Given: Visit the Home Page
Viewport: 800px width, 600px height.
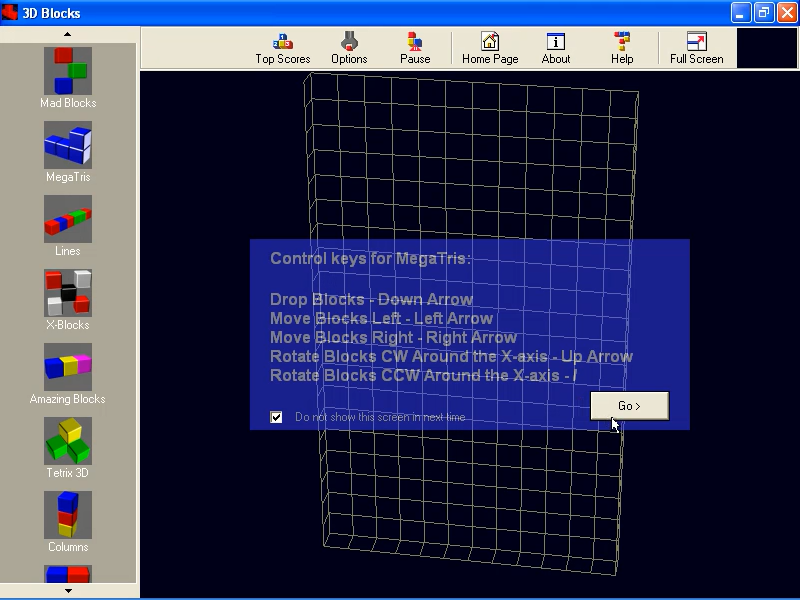Looking at the screenshot, I should 489,47.
